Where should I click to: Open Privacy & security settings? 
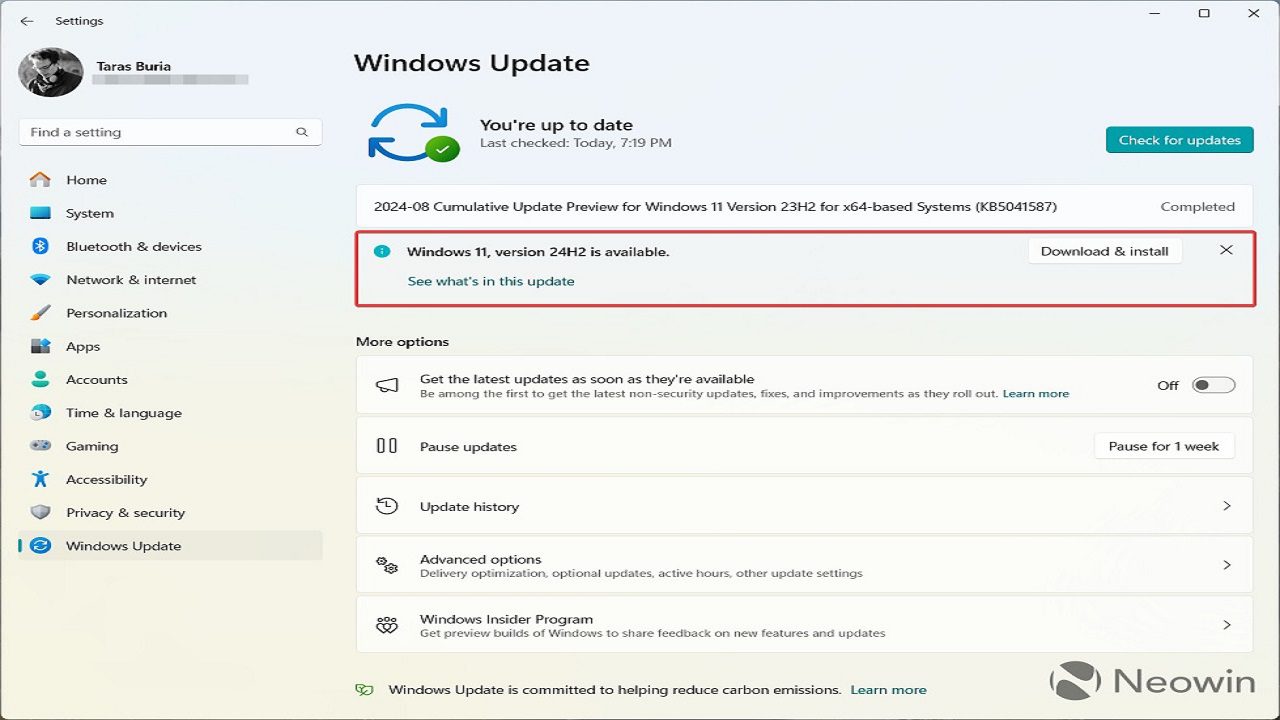click(x=170, y=512)
